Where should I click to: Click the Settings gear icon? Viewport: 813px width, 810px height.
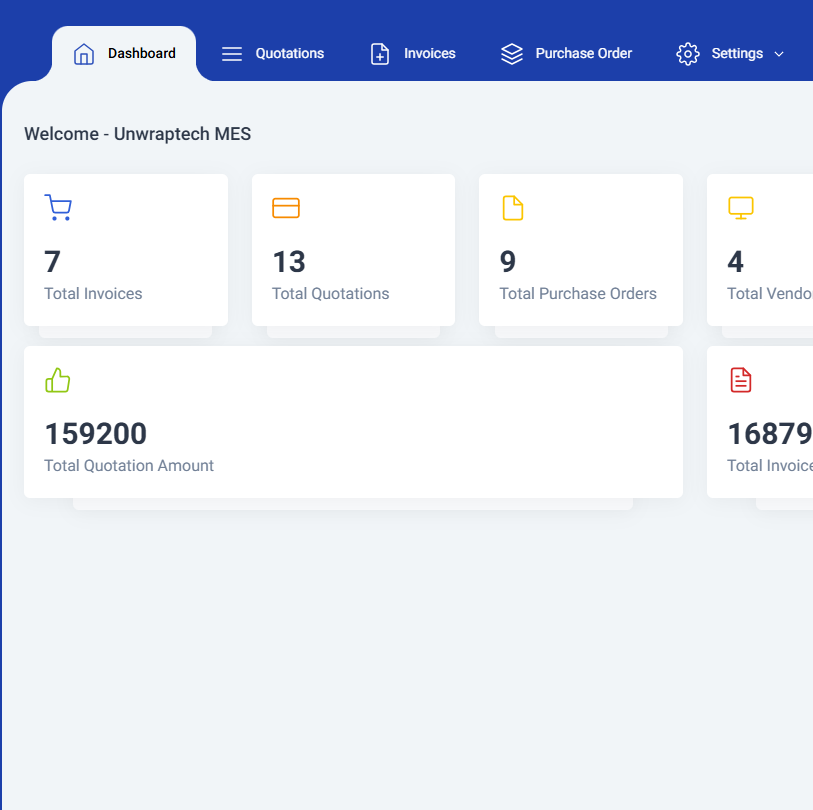688,54
